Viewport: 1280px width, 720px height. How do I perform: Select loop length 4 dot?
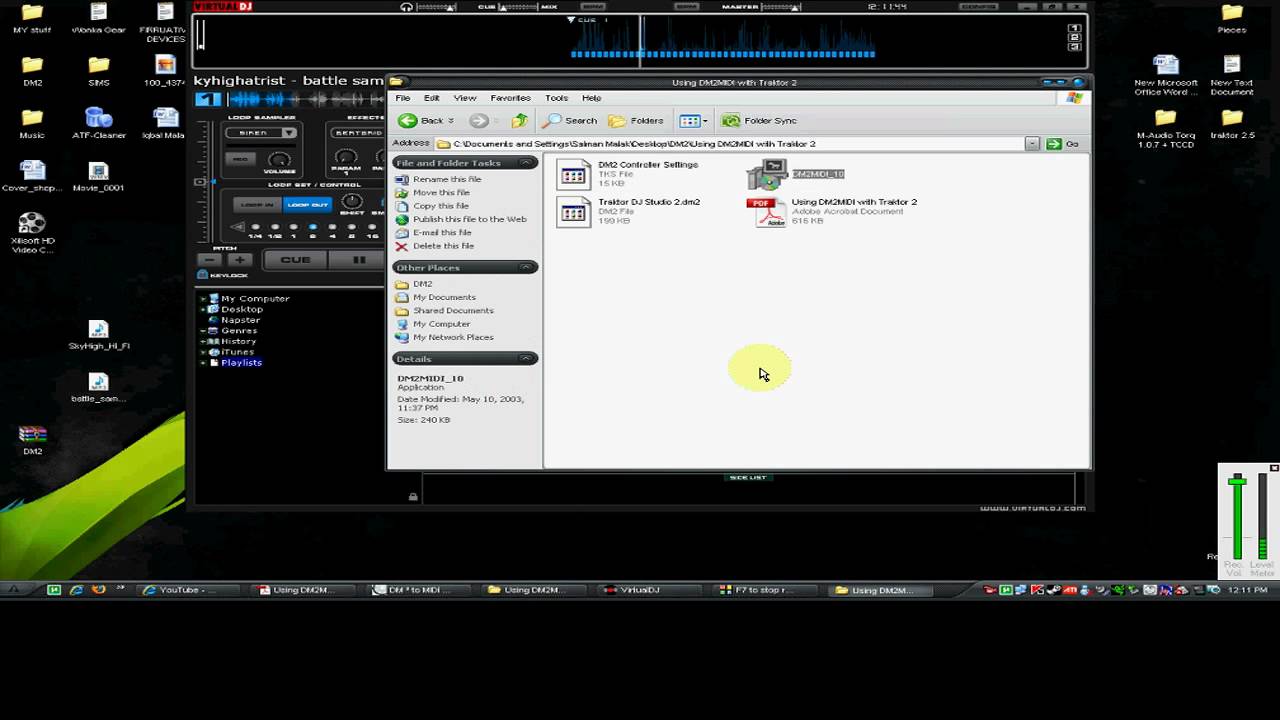(x=332, y=227)
